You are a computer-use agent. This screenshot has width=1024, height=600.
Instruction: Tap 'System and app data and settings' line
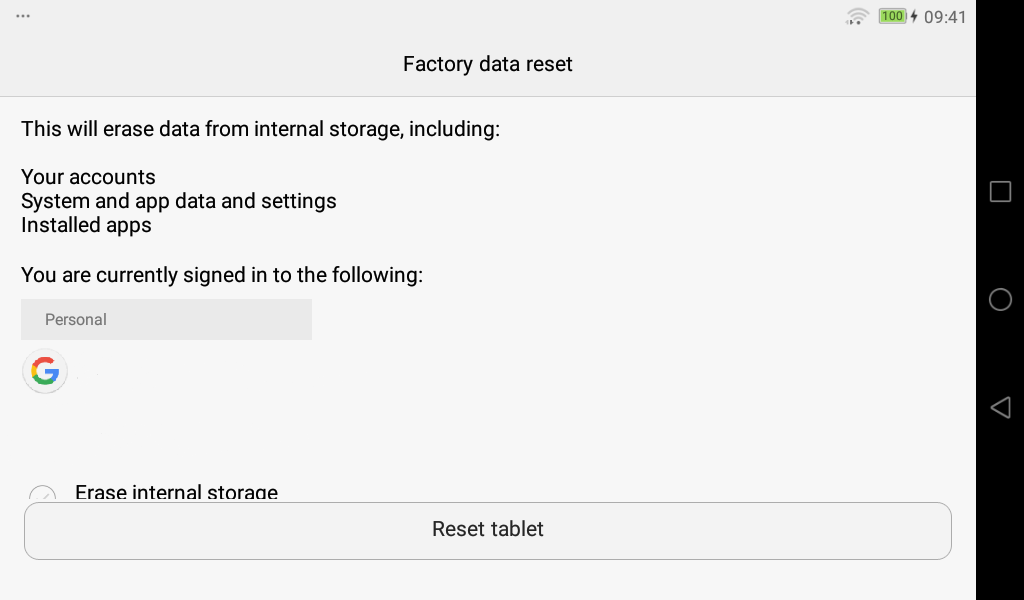(178, 201)
